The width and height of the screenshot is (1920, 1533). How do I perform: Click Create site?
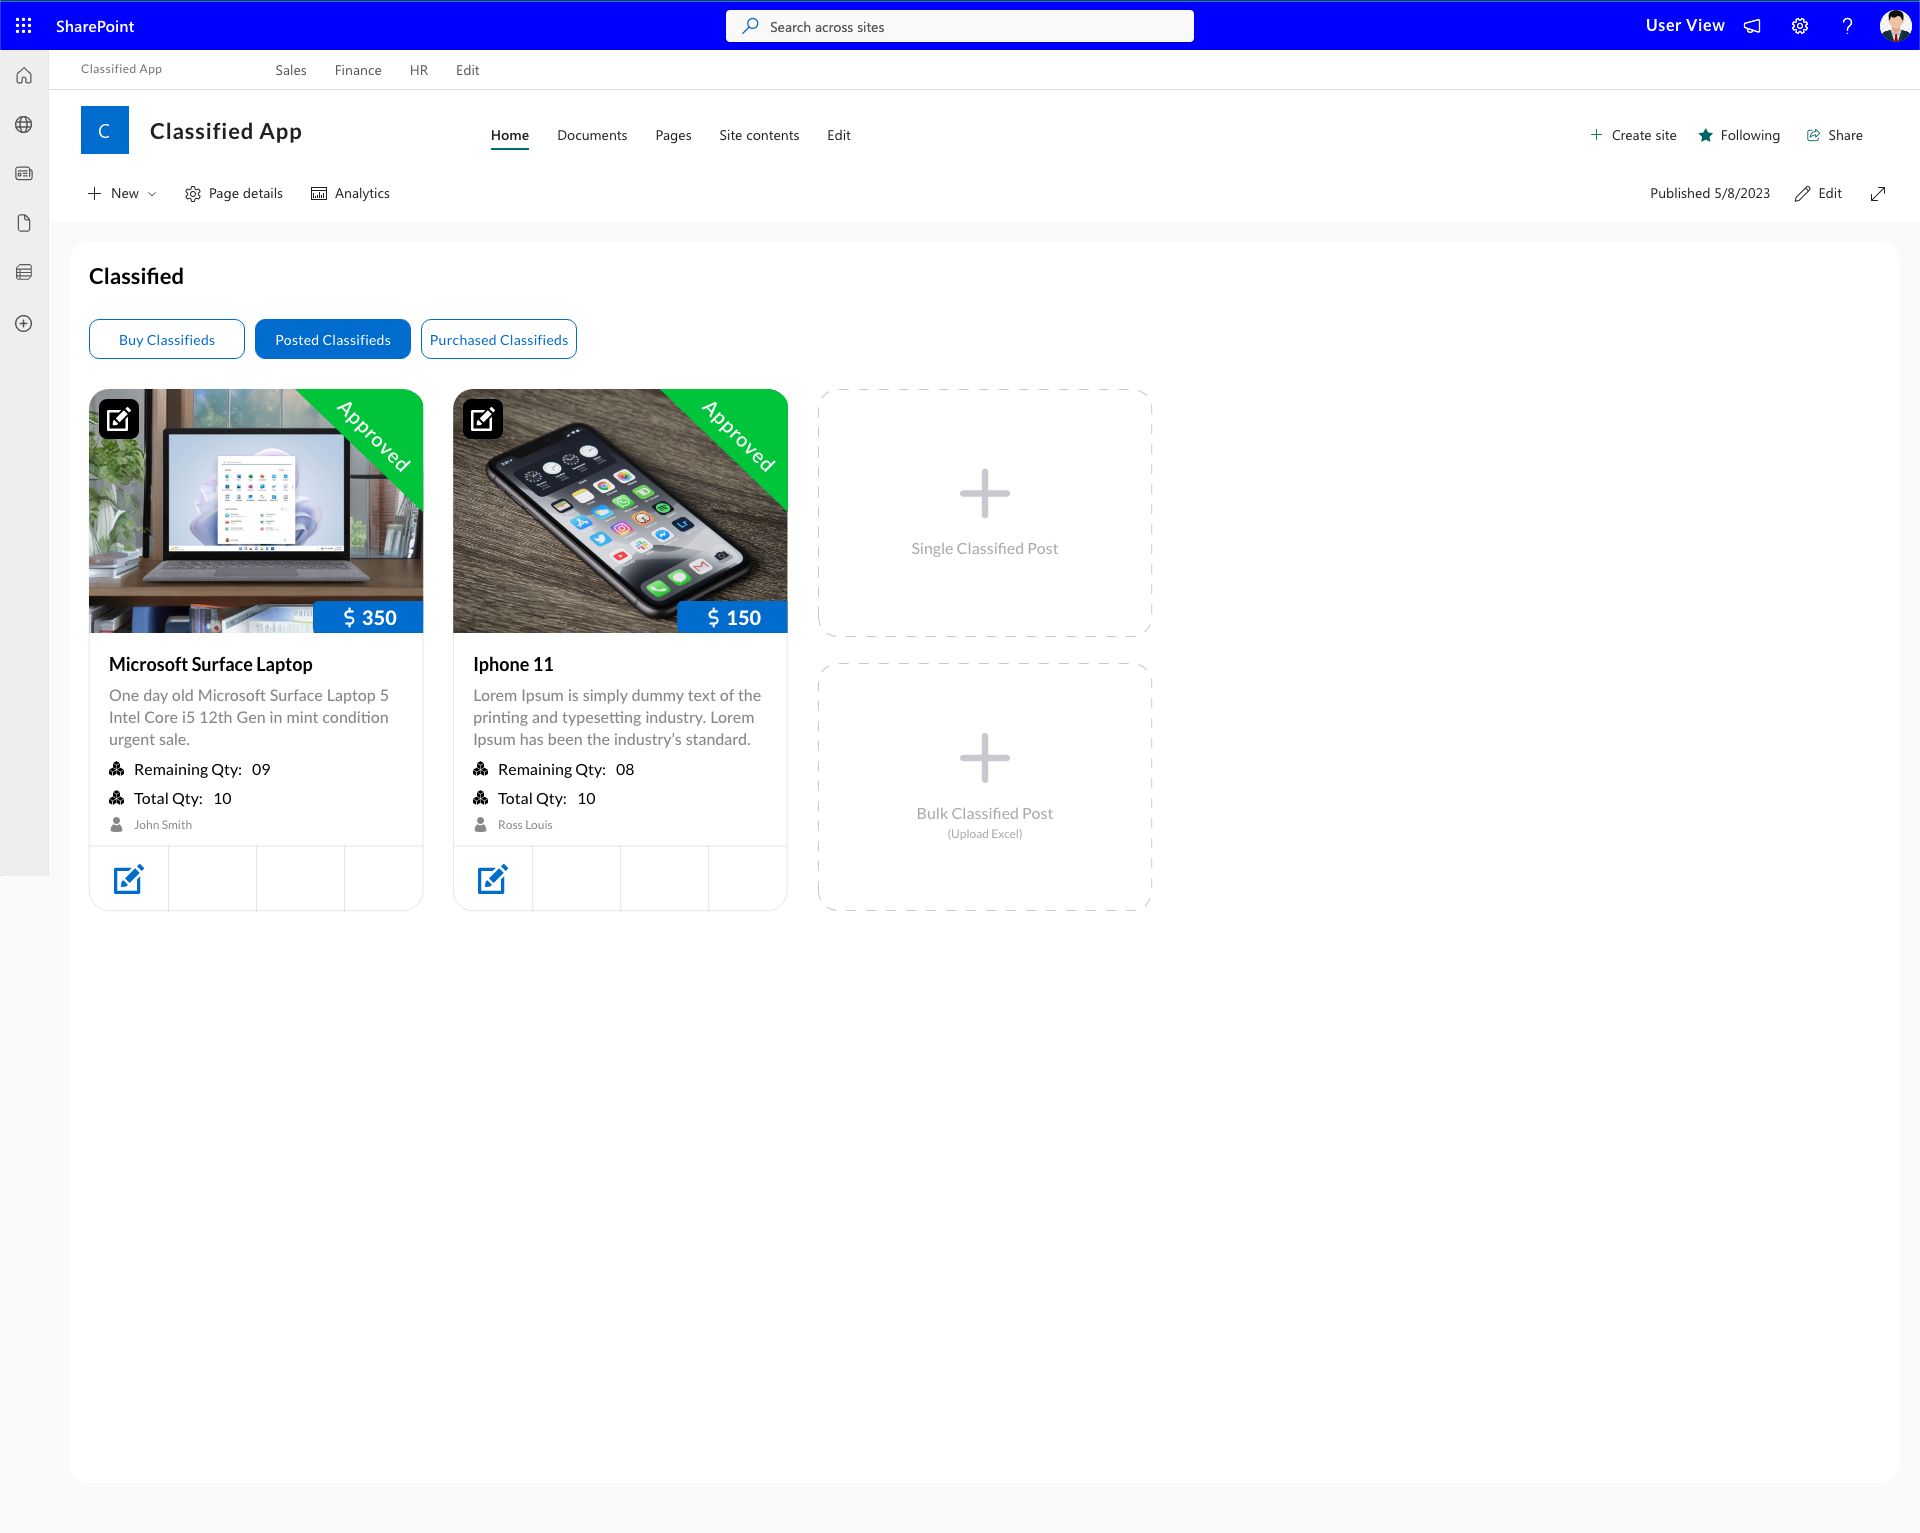[x=1633, y=136]
